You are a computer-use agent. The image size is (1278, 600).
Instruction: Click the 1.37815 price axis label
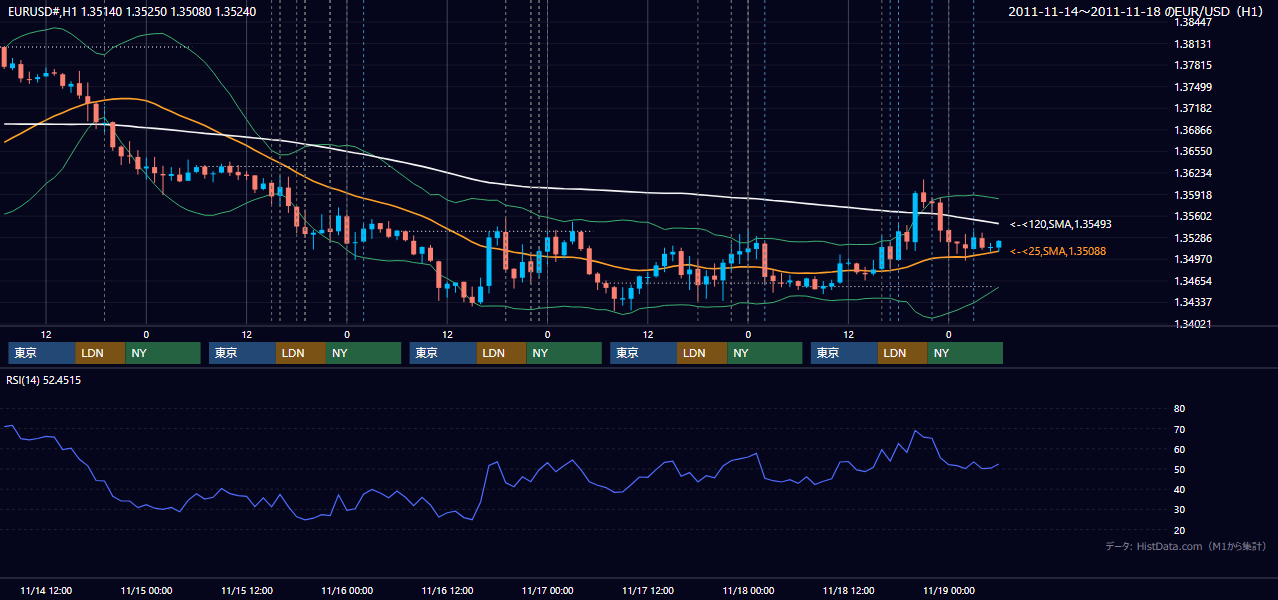click(x=1193, y=65)
